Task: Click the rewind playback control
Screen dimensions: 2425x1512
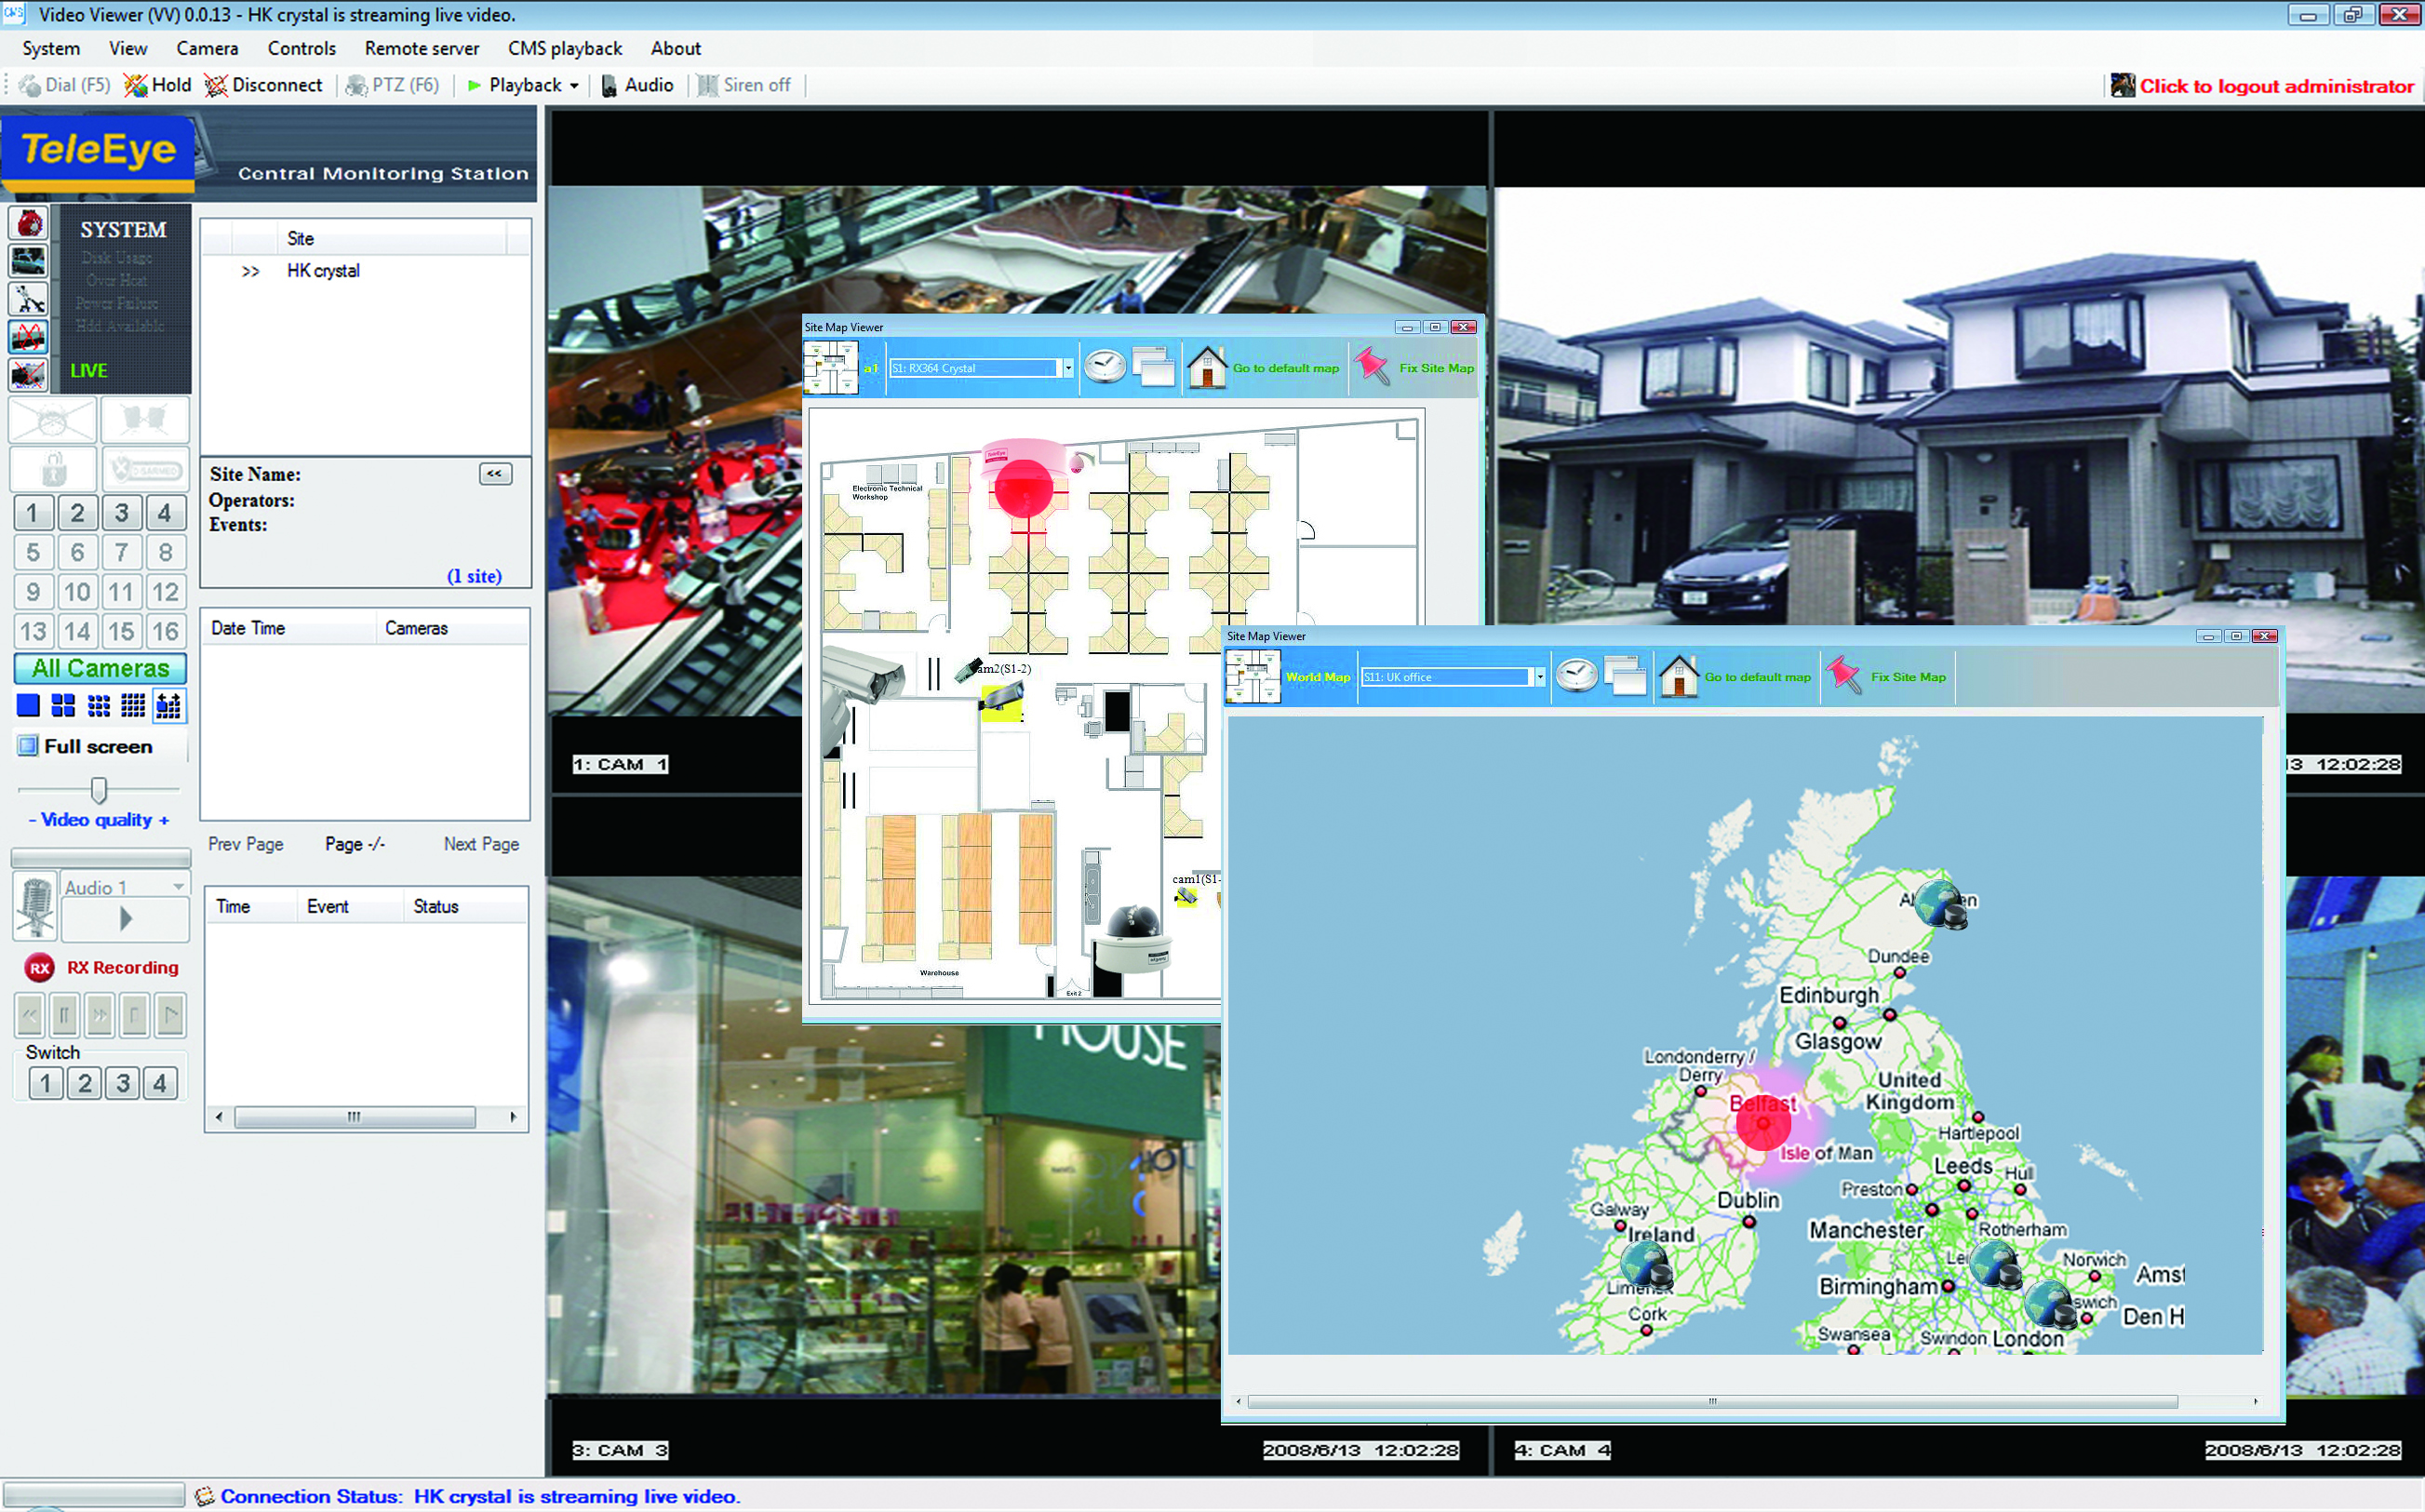Action: tap(30, 1015)
